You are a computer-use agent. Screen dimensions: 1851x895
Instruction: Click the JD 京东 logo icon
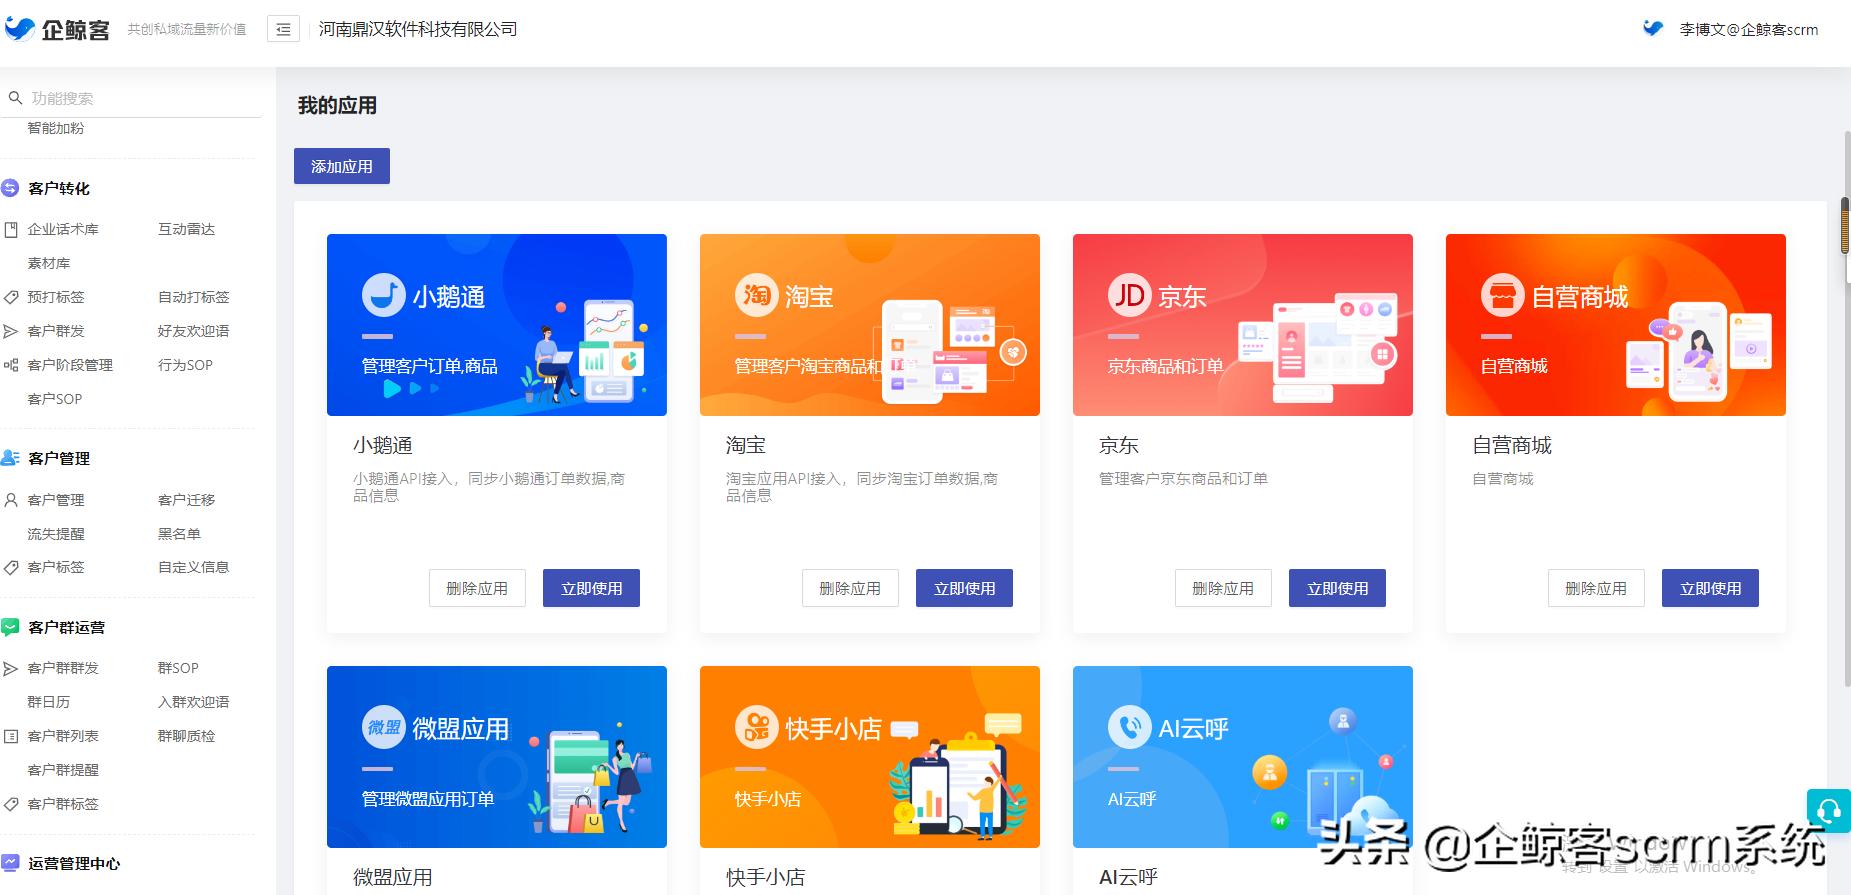(x=1129, y=295)
